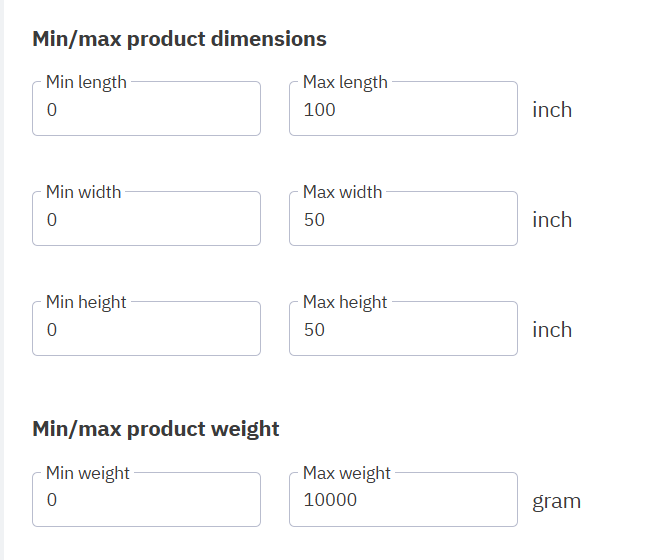Click the inch unit beside Max width
Image resolution: width=662 pixels, height=560 pixels.
point(552,220)
